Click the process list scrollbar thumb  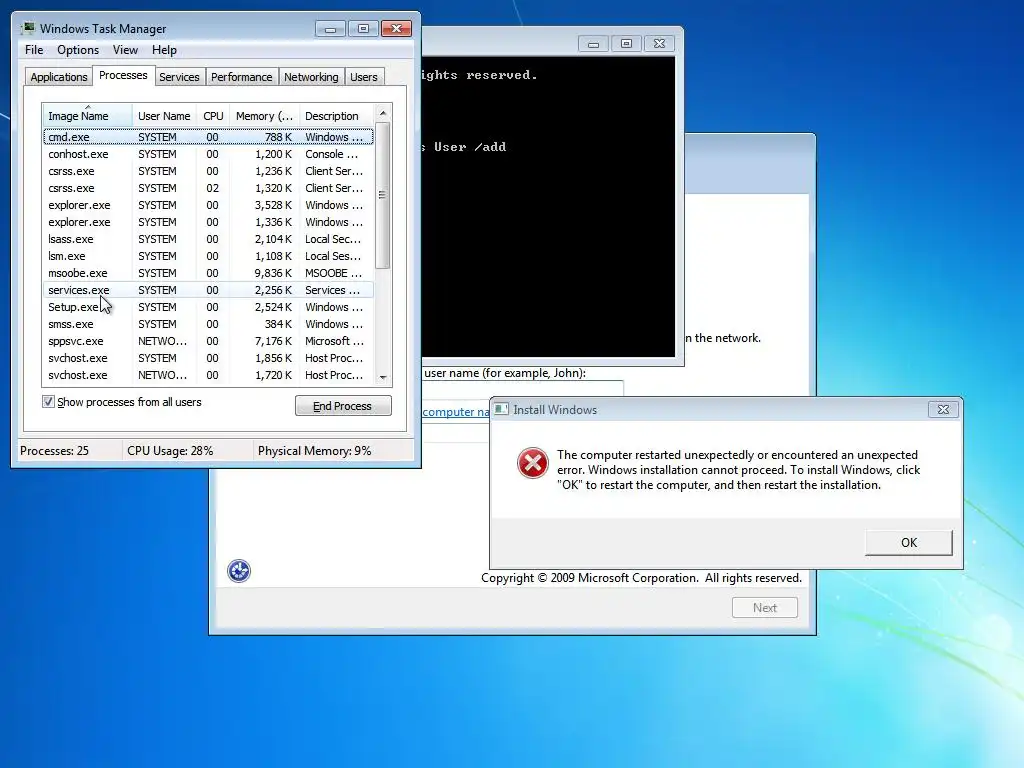click(x=383, y=195)
